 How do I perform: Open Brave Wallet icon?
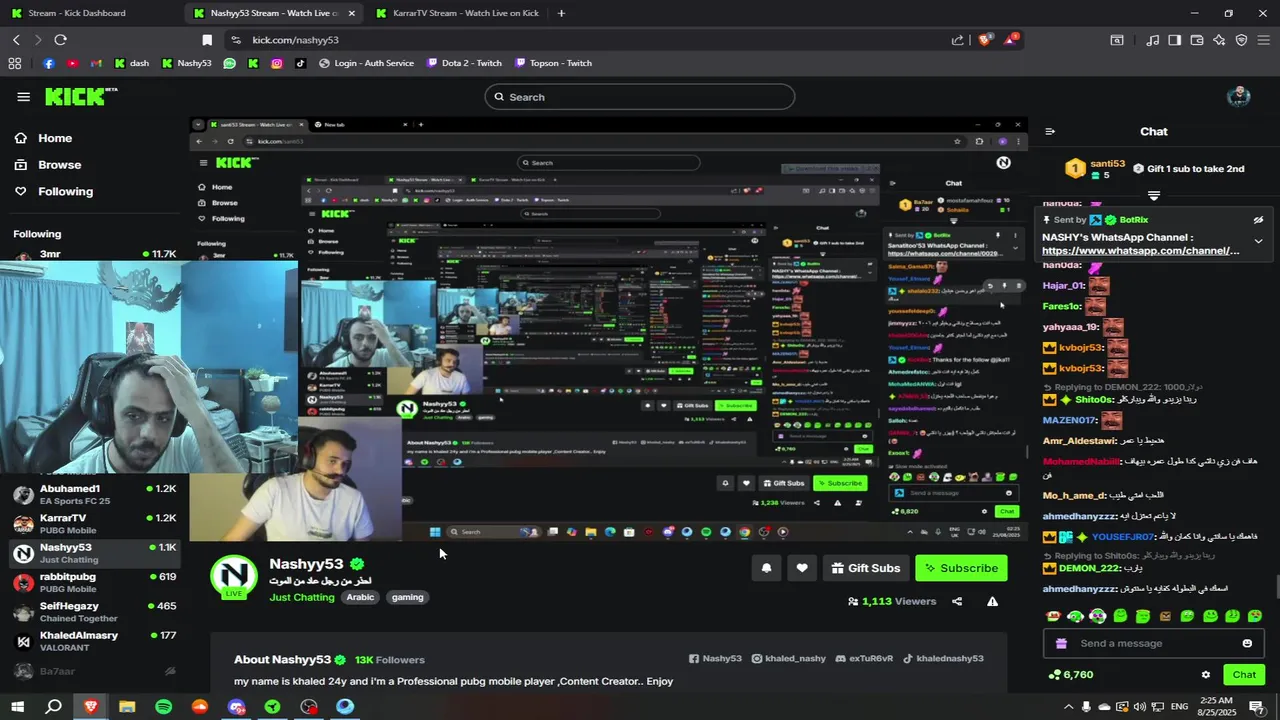tap(1197, 40)
